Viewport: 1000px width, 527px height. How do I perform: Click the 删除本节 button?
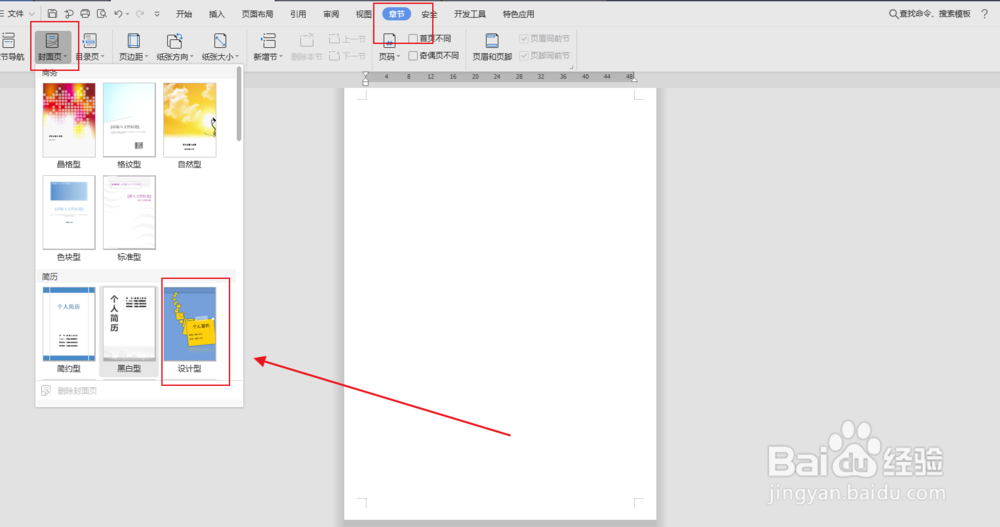click(x=307, y=48)
